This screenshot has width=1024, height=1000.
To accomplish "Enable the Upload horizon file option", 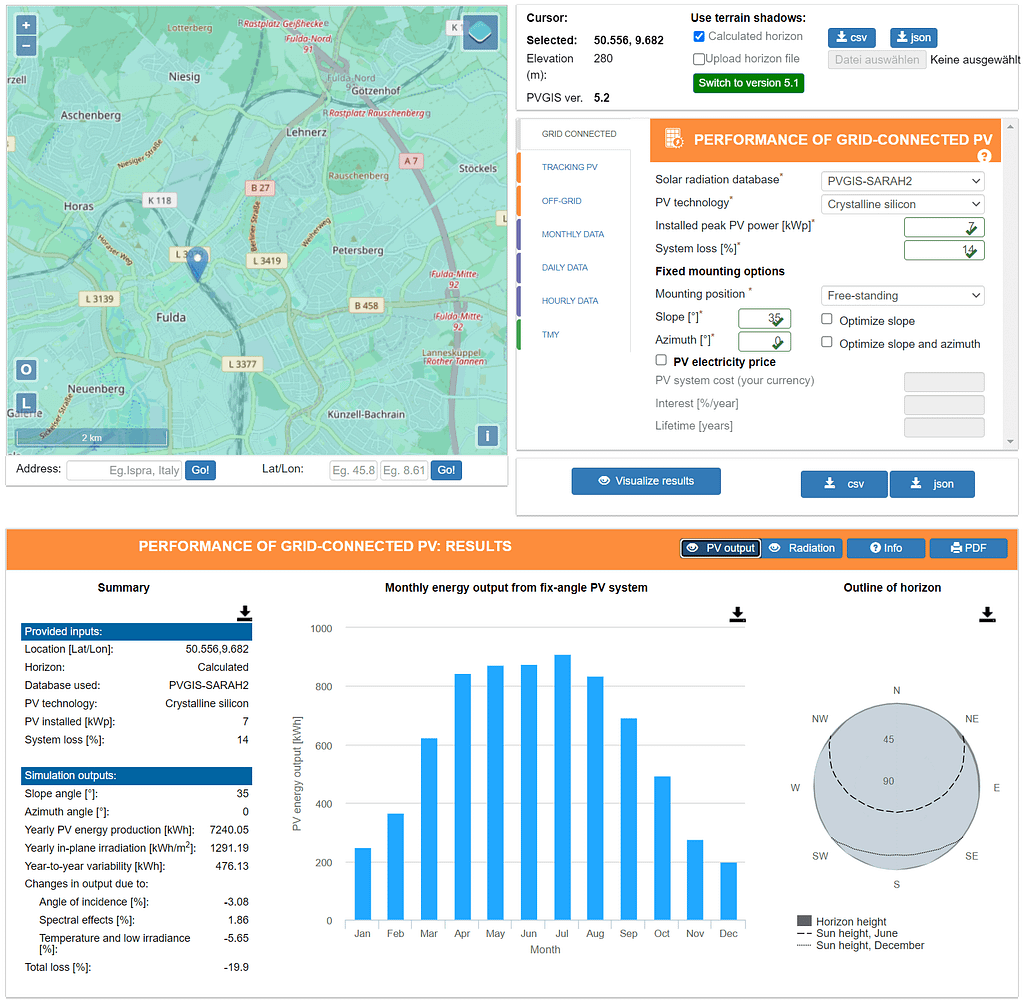I will coord(698,59).
